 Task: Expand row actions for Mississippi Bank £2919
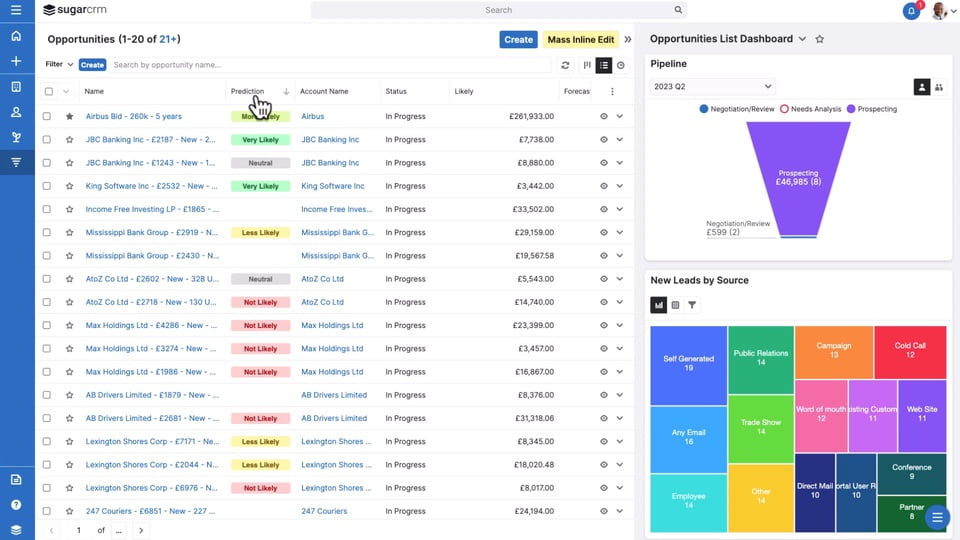tap(620, 233)
